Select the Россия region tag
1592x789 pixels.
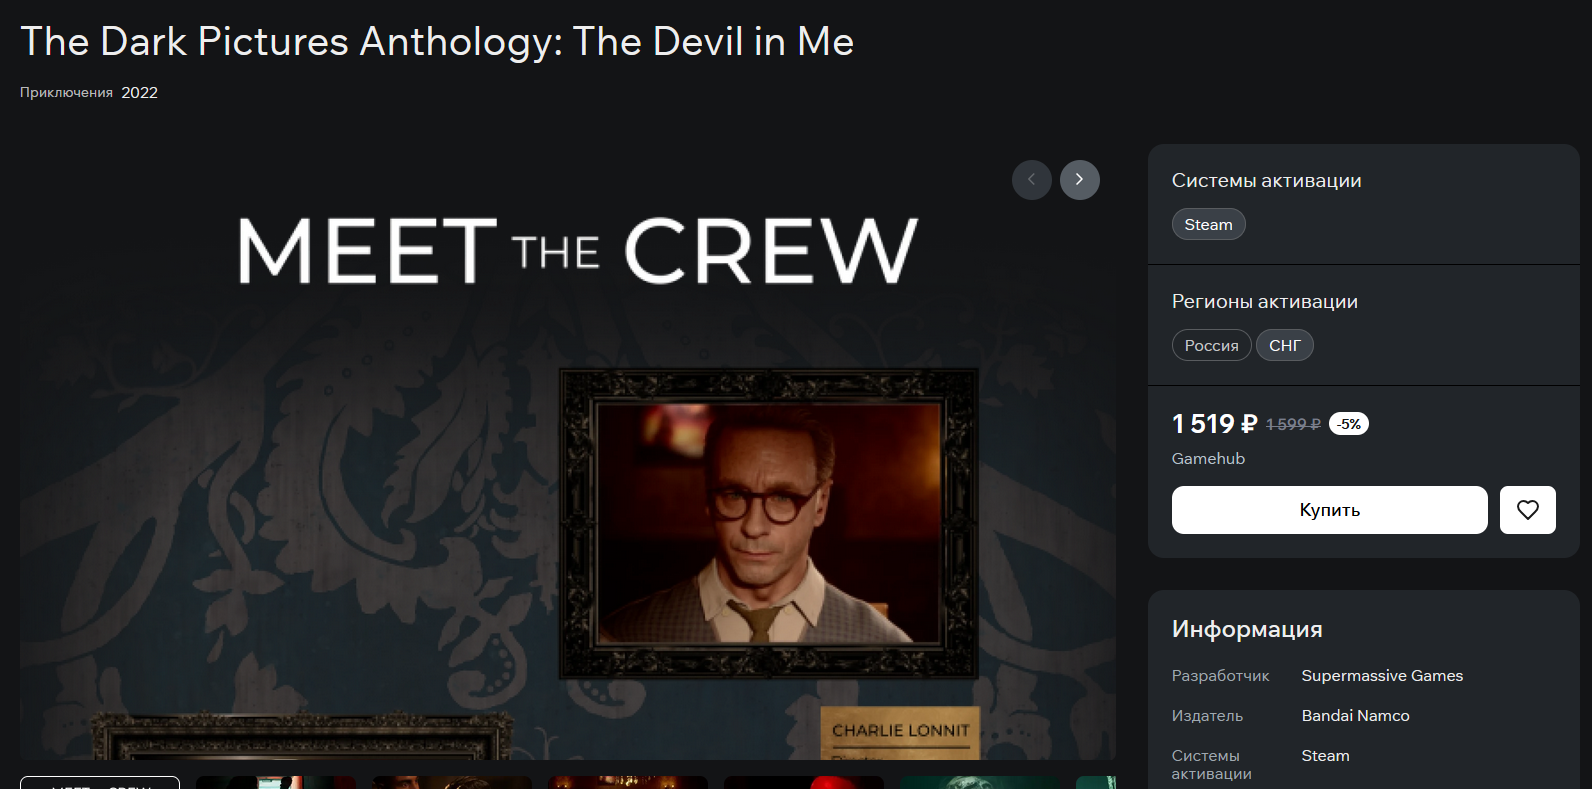coord(1211,346)
